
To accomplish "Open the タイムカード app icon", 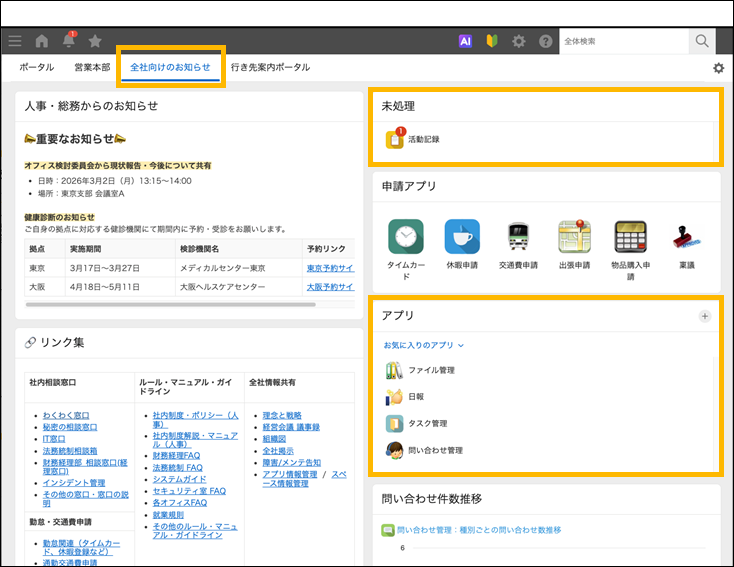I will click(x=405, y=237).
